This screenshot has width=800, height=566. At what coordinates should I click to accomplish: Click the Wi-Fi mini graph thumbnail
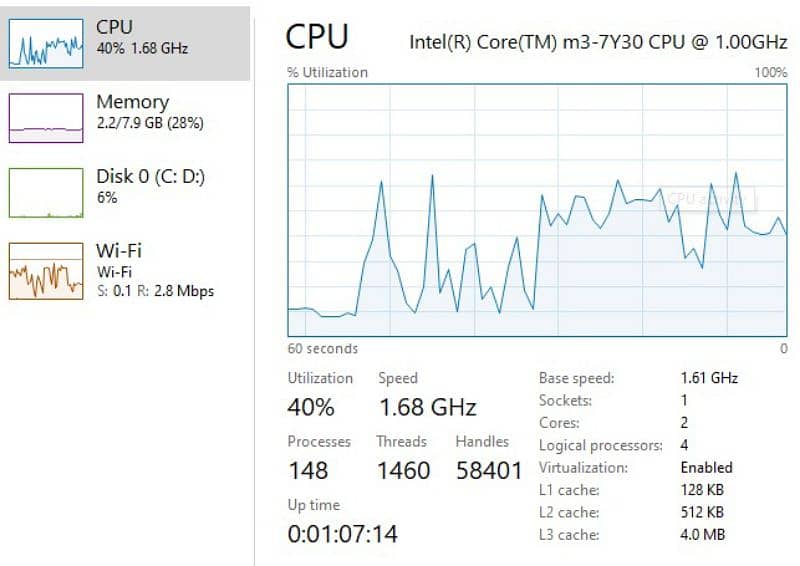[x=46, y=270]
